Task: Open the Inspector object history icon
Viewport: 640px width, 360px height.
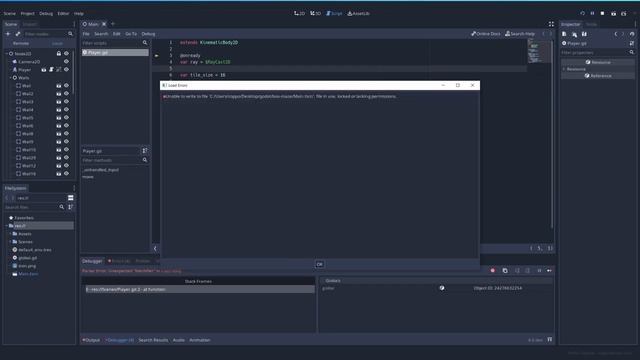Action: click(632, 34)
